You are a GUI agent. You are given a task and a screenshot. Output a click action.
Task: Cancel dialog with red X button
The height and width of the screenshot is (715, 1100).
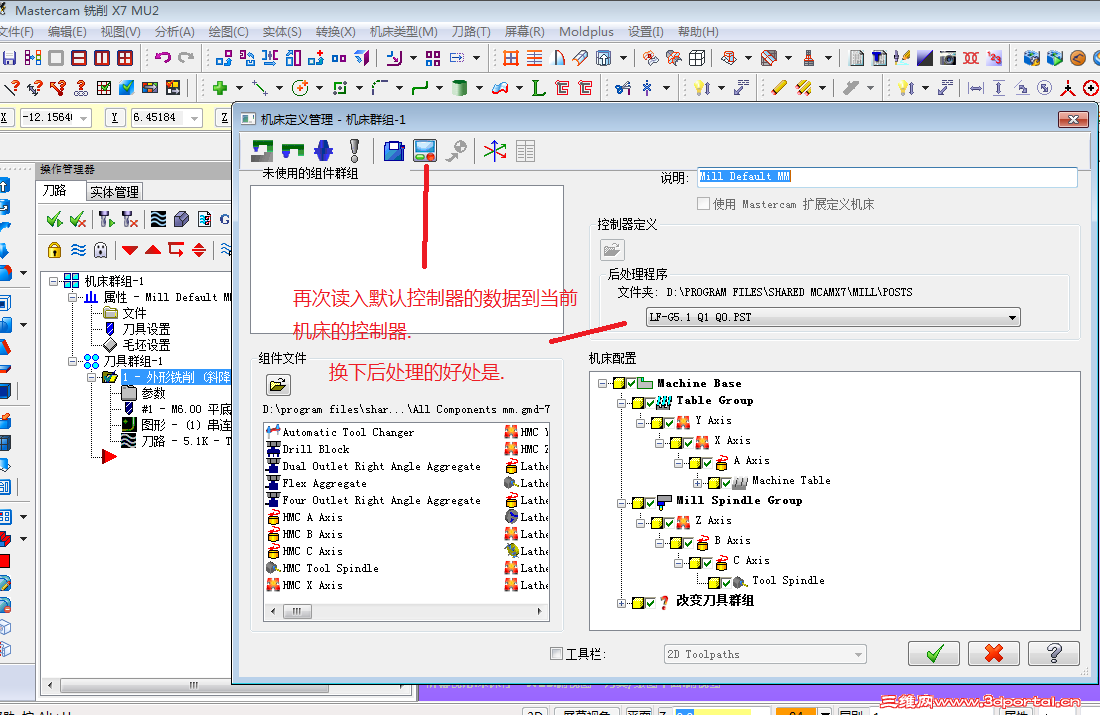point(993,653)
